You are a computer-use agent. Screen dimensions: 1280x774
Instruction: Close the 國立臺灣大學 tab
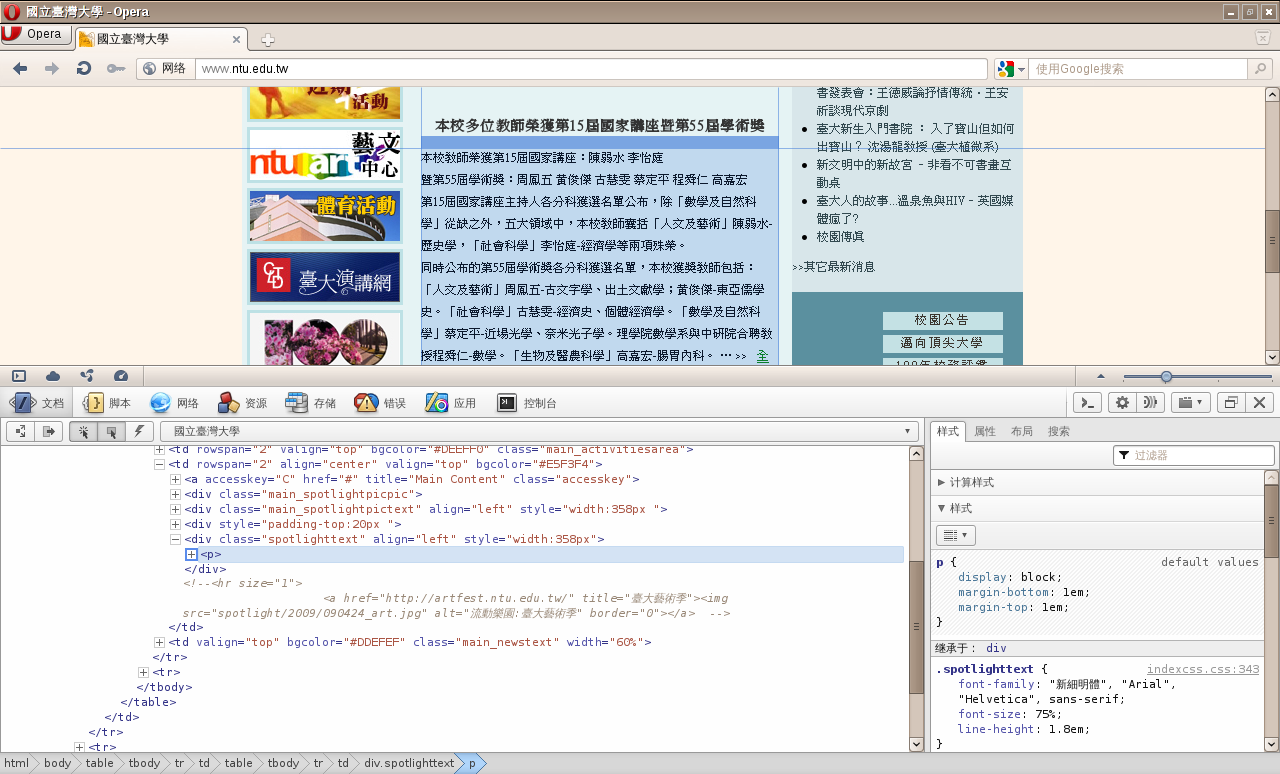pos(237,40)
